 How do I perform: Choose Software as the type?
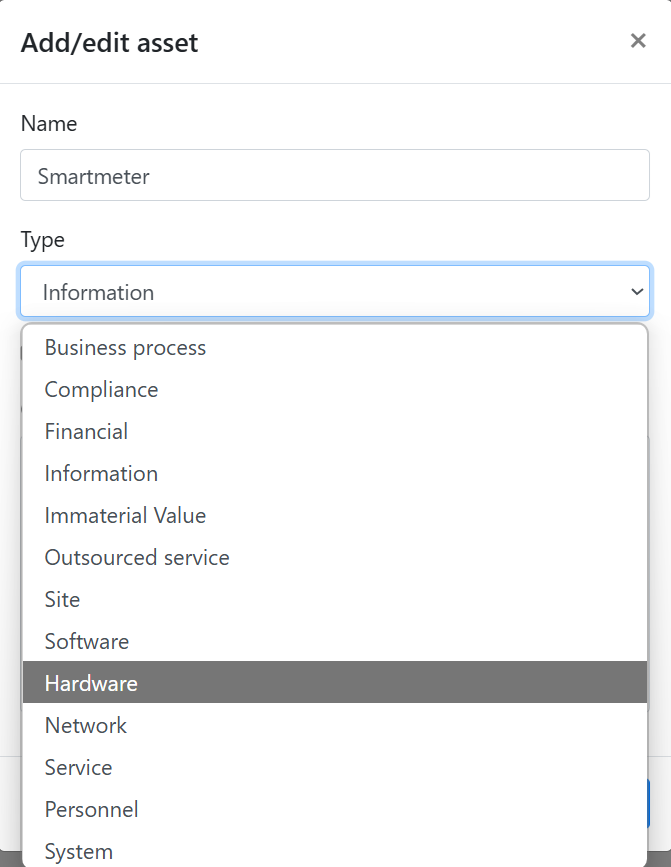[335, 642]
